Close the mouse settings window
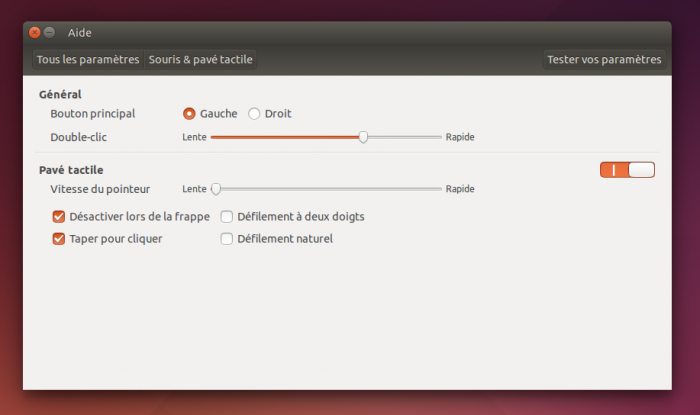700x415 pixels. point(35,33)
